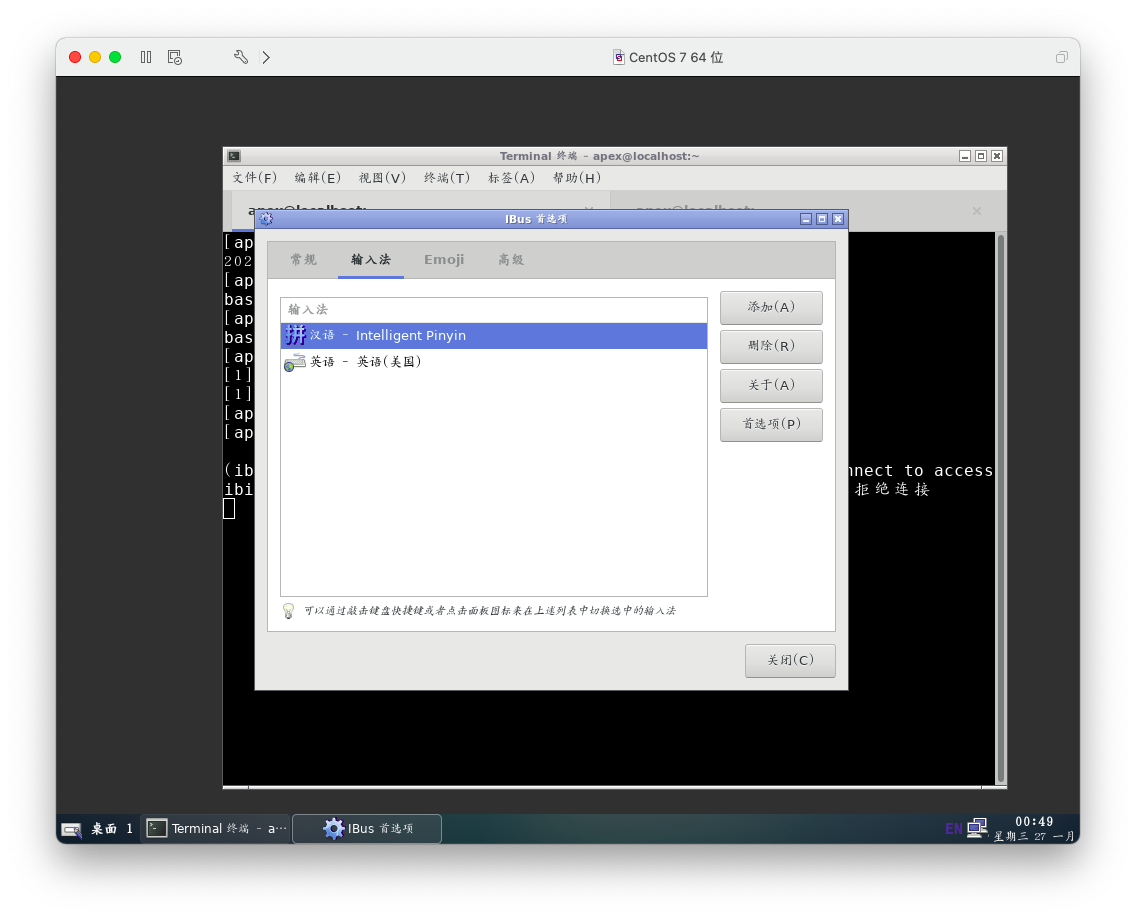This screenshot has height=918, width=1136.
Task: Click the 首选项(P) button
Action: (x=771, y=425)
